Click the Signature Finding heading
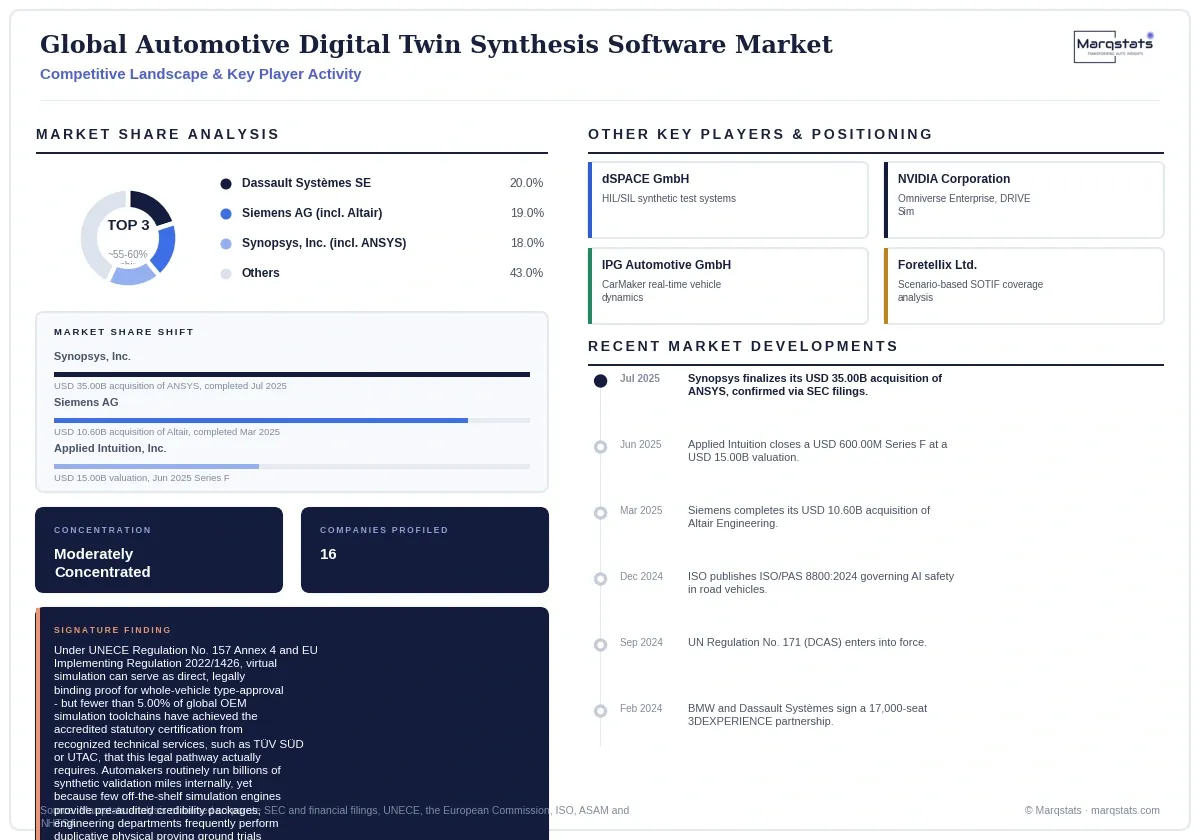 click(x=113, y=630)
